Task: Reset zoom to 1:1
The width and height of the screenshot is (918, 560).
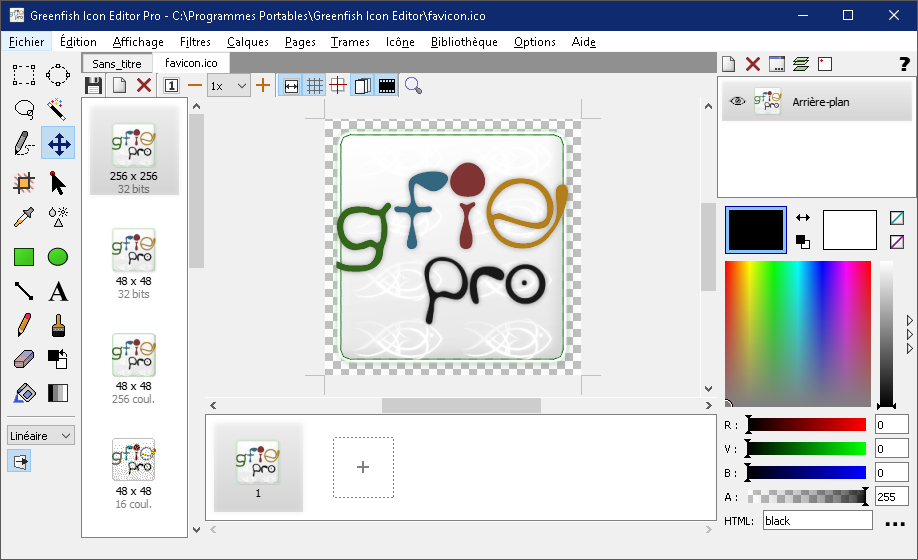Action: [x=171, y=86]
